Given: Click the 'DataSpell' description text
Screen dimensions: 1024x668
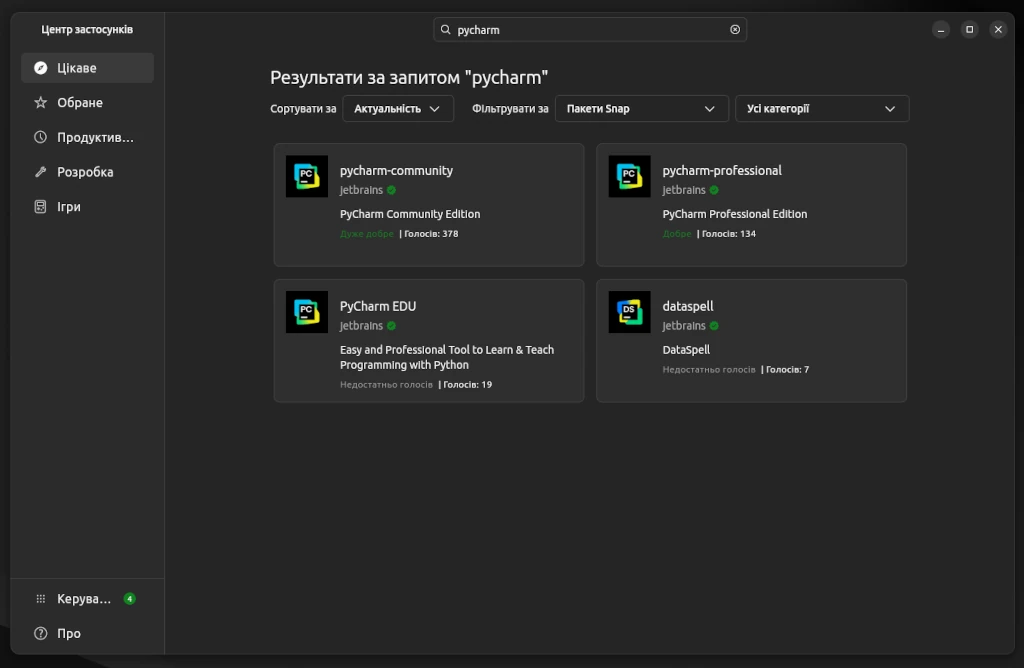Looking at the screenshot, I should point(686,350).
